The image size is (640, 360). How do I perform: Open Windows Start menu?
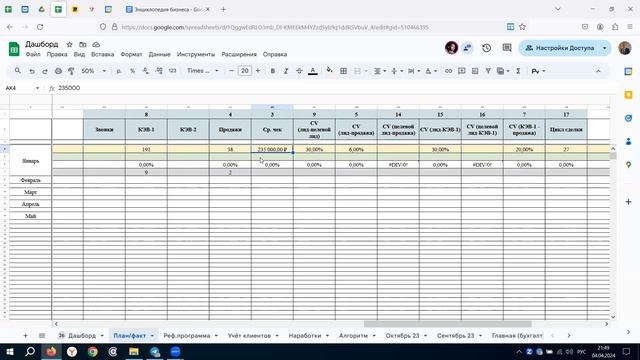pyautogui.click(x=10, y=351)
